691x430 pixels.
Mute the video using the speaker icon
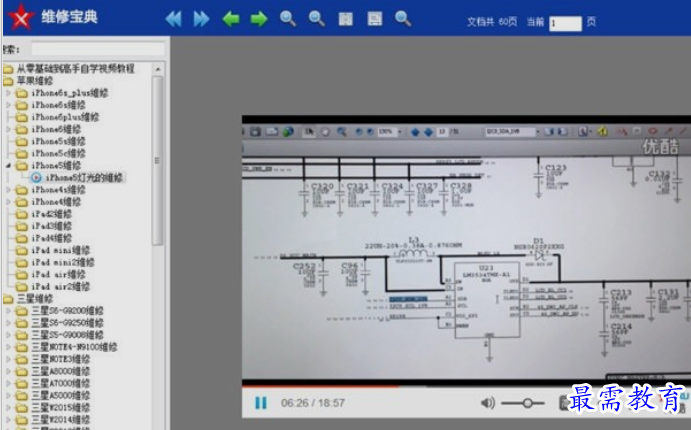[487, 403]
